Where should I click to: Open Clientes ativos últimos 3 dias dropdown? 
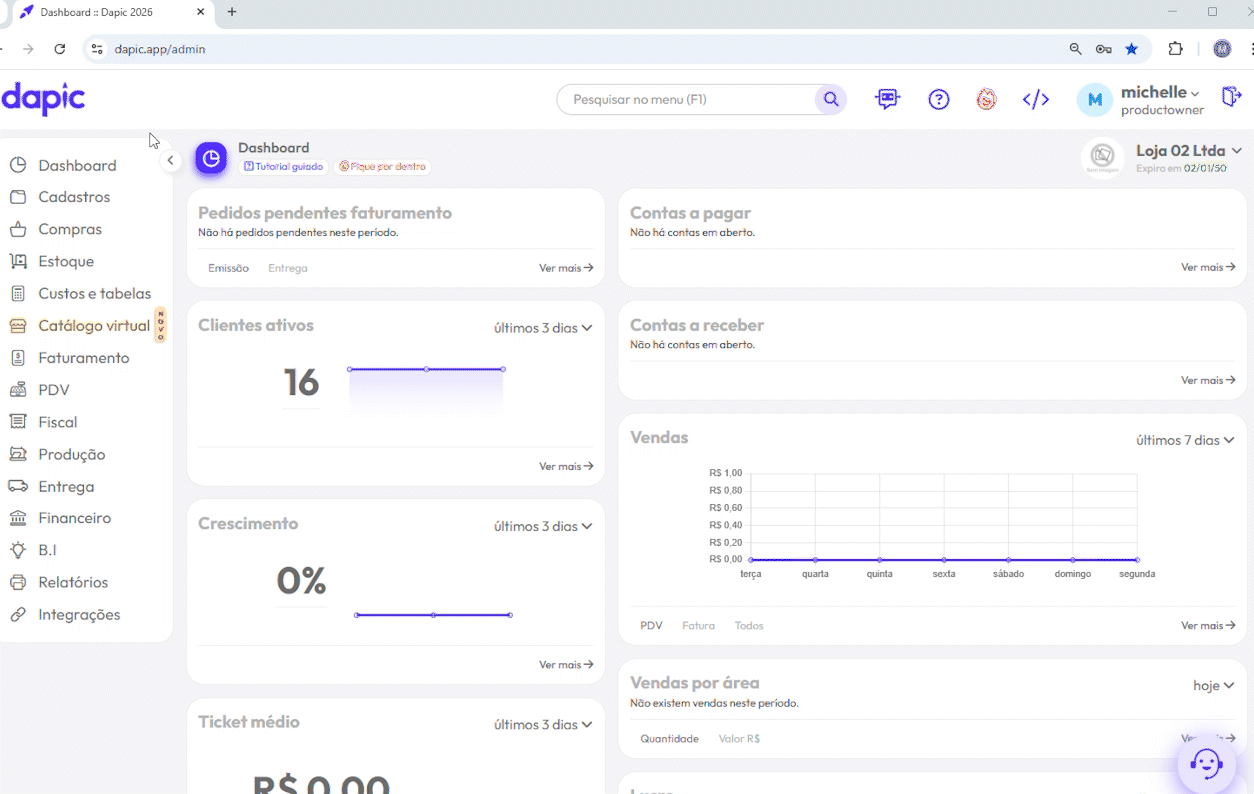tap(542, 328)
